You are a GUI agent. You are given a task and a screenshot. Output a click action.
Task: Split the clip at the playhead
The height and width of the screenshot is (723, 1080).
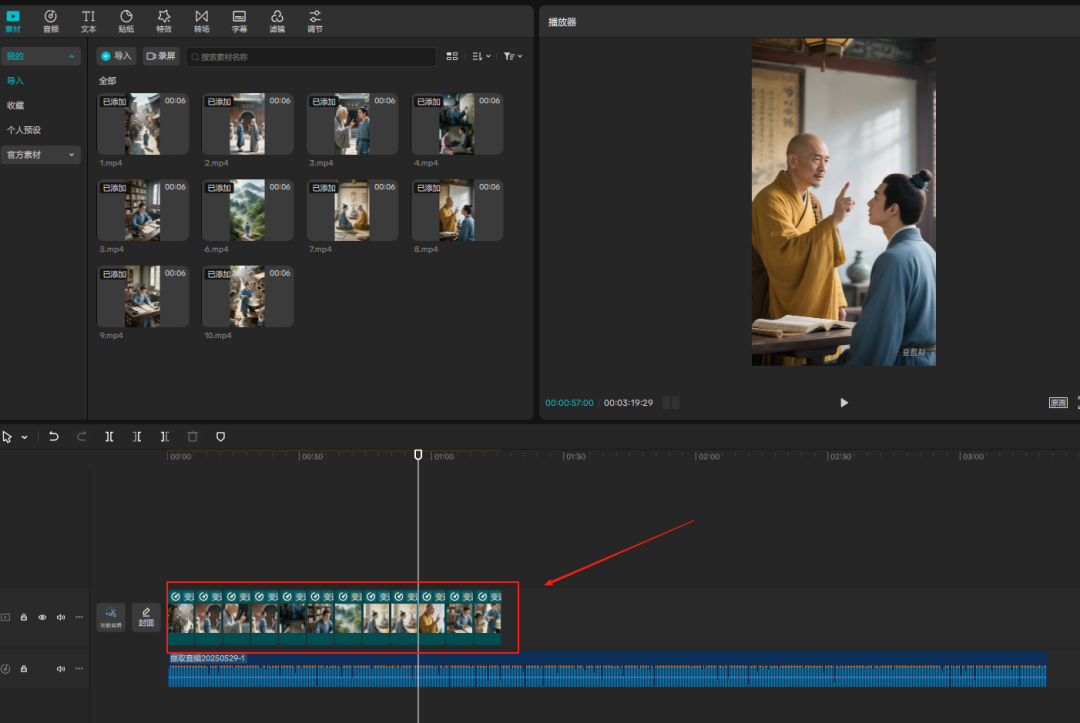click(x=109, y=437)
